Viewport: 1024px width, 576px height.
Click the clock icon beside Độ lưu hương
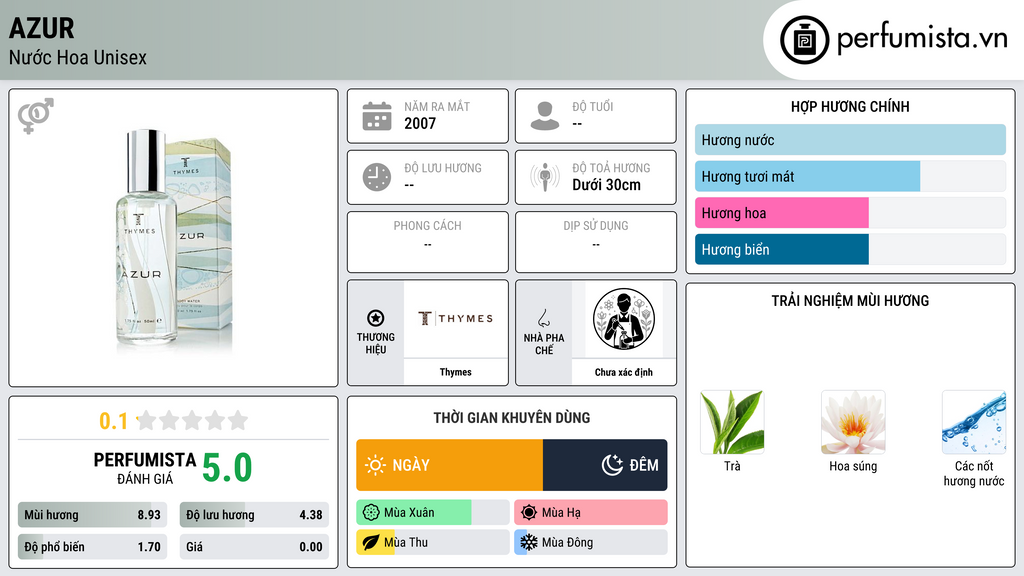377,177
